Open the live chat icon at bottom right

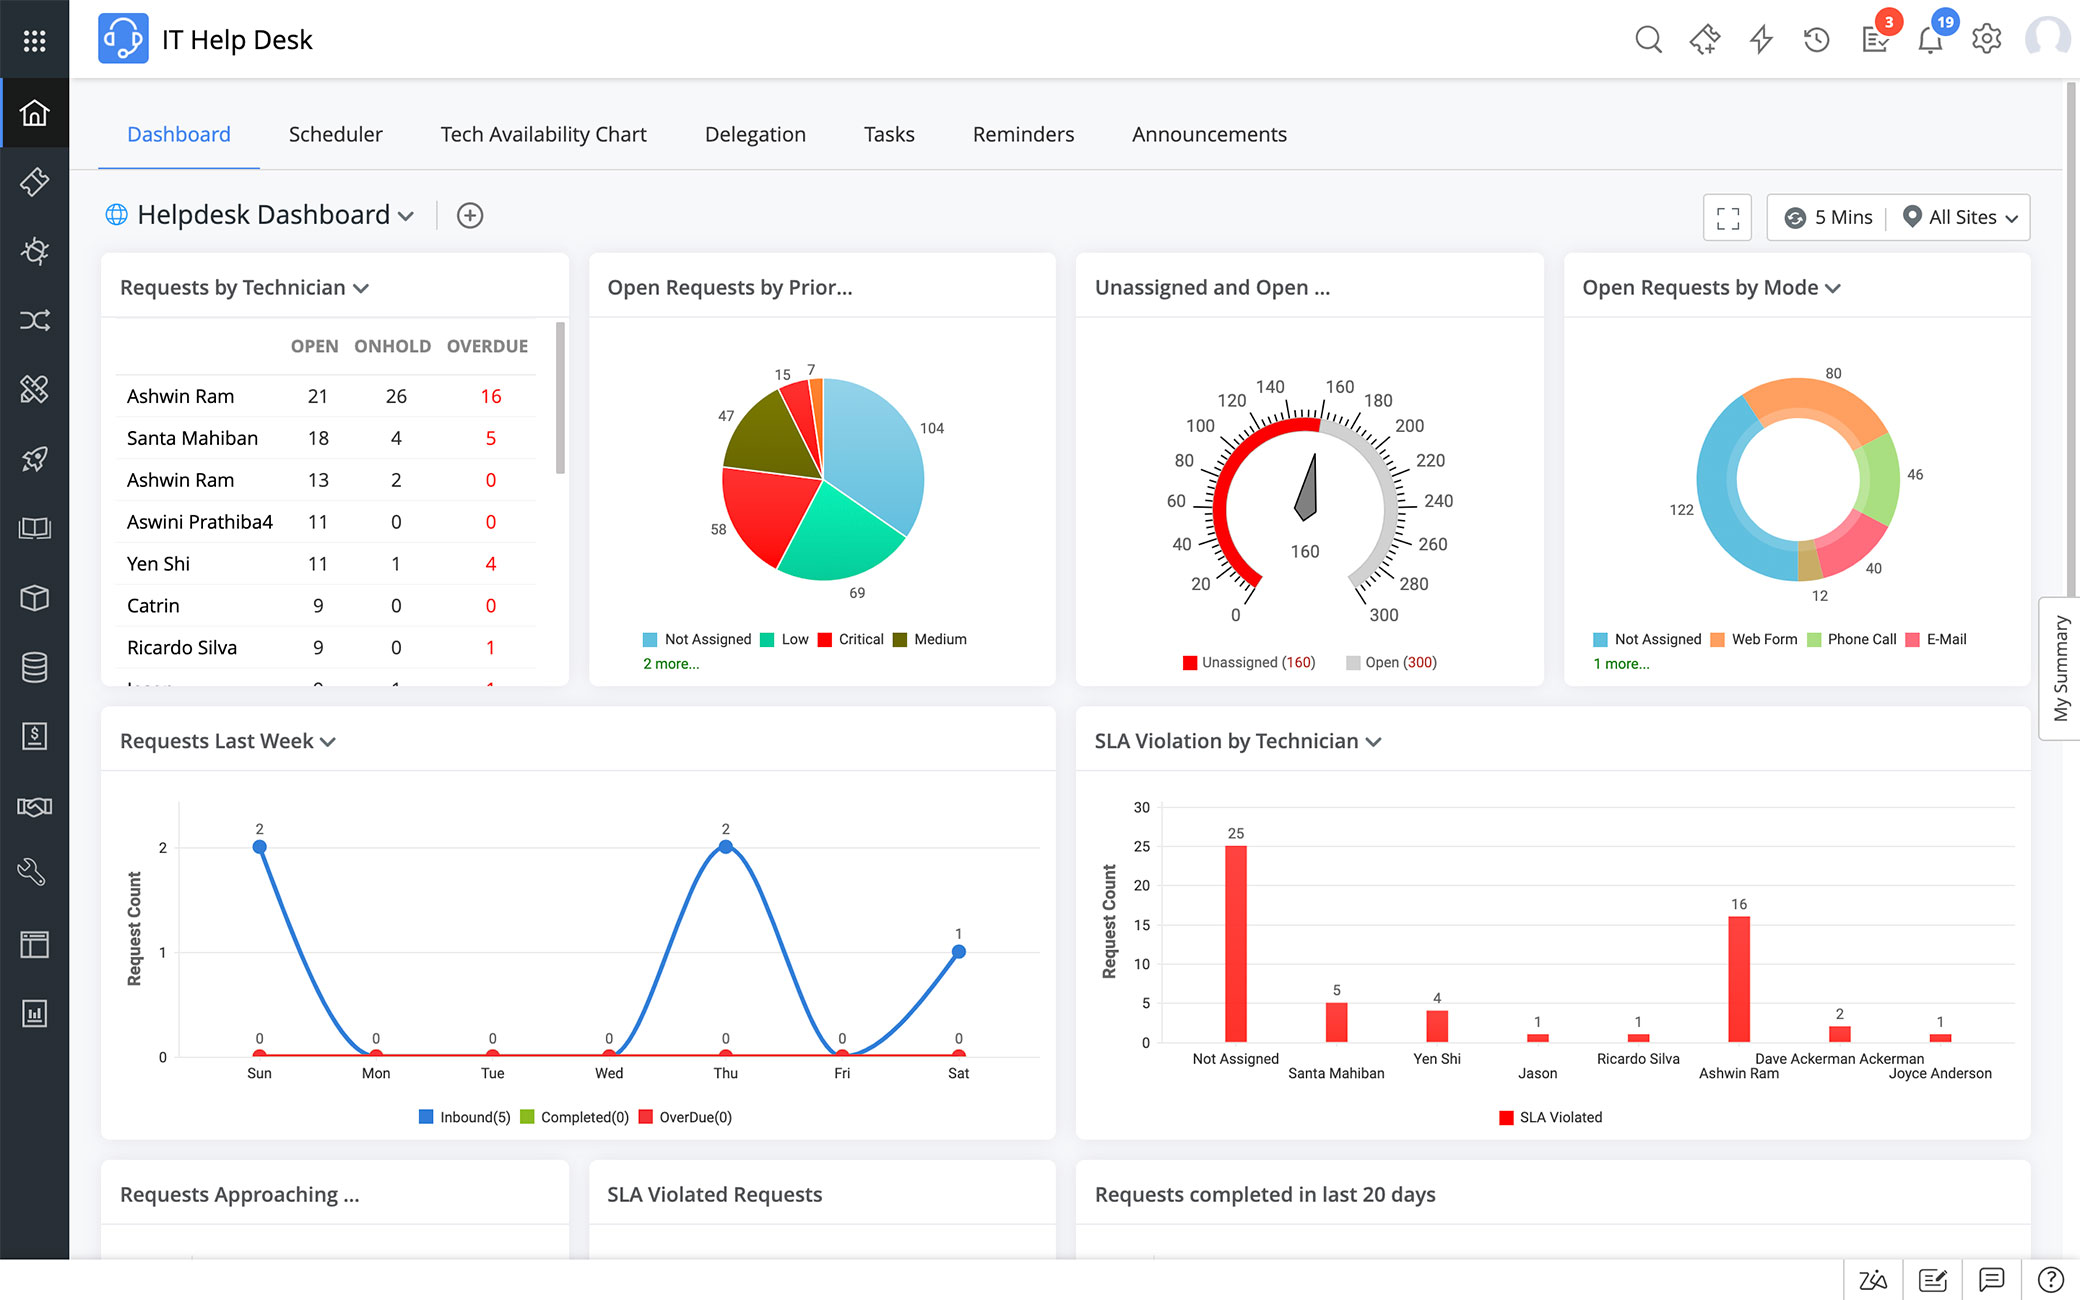tap(1992, 1280)
